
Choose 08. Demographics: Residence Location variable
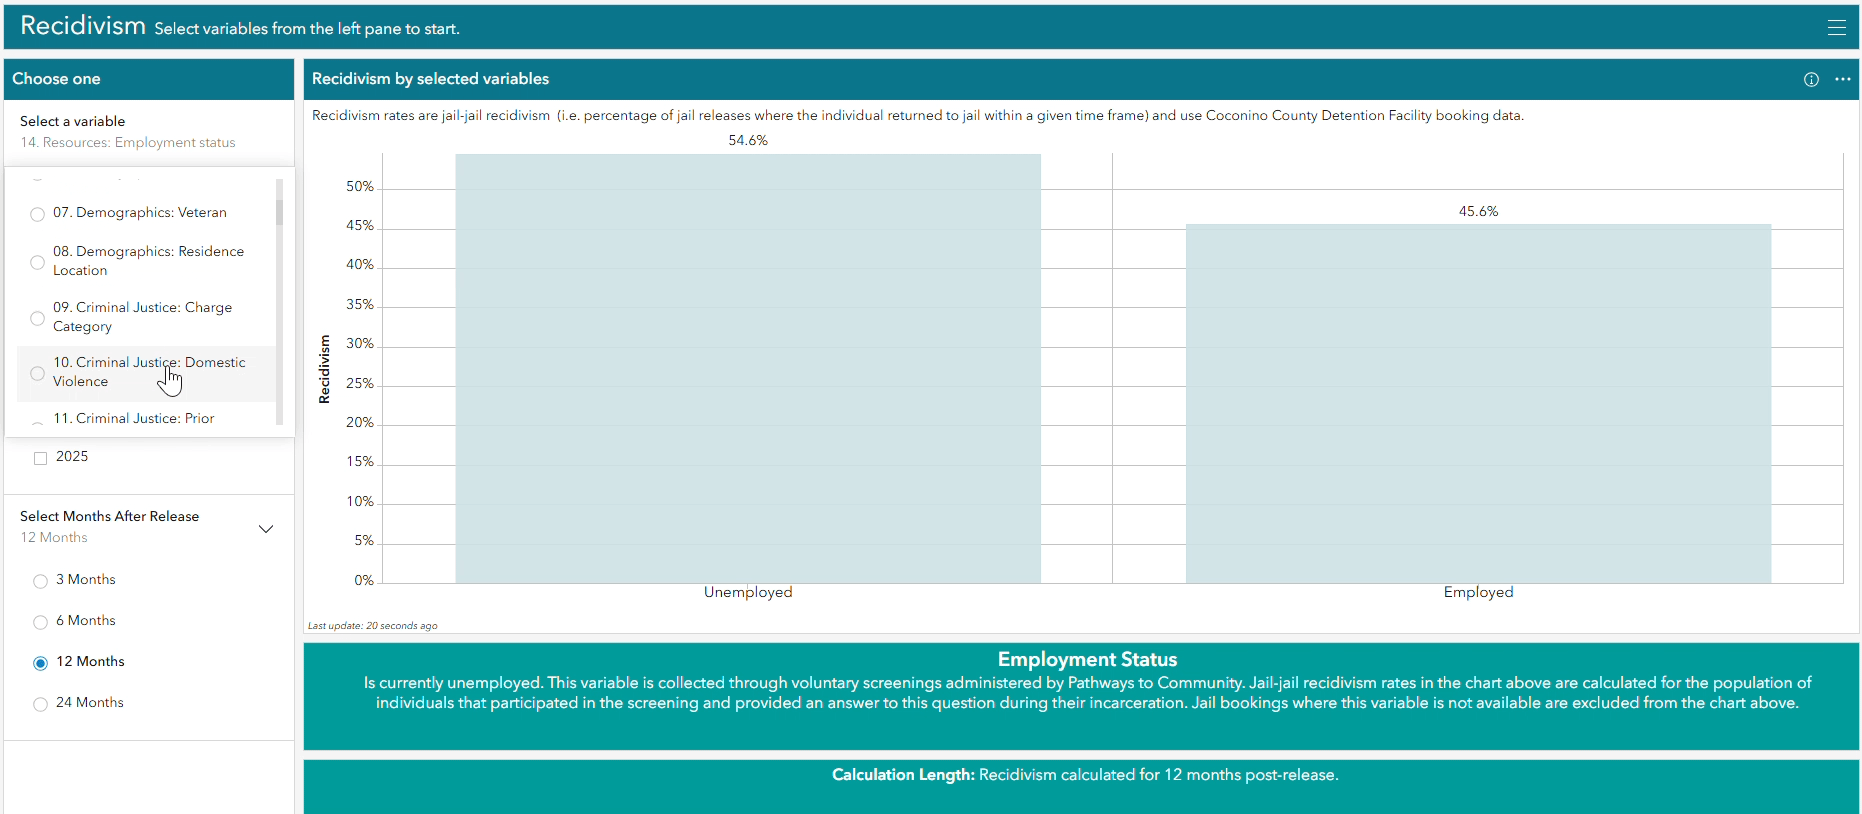point(148,261)
